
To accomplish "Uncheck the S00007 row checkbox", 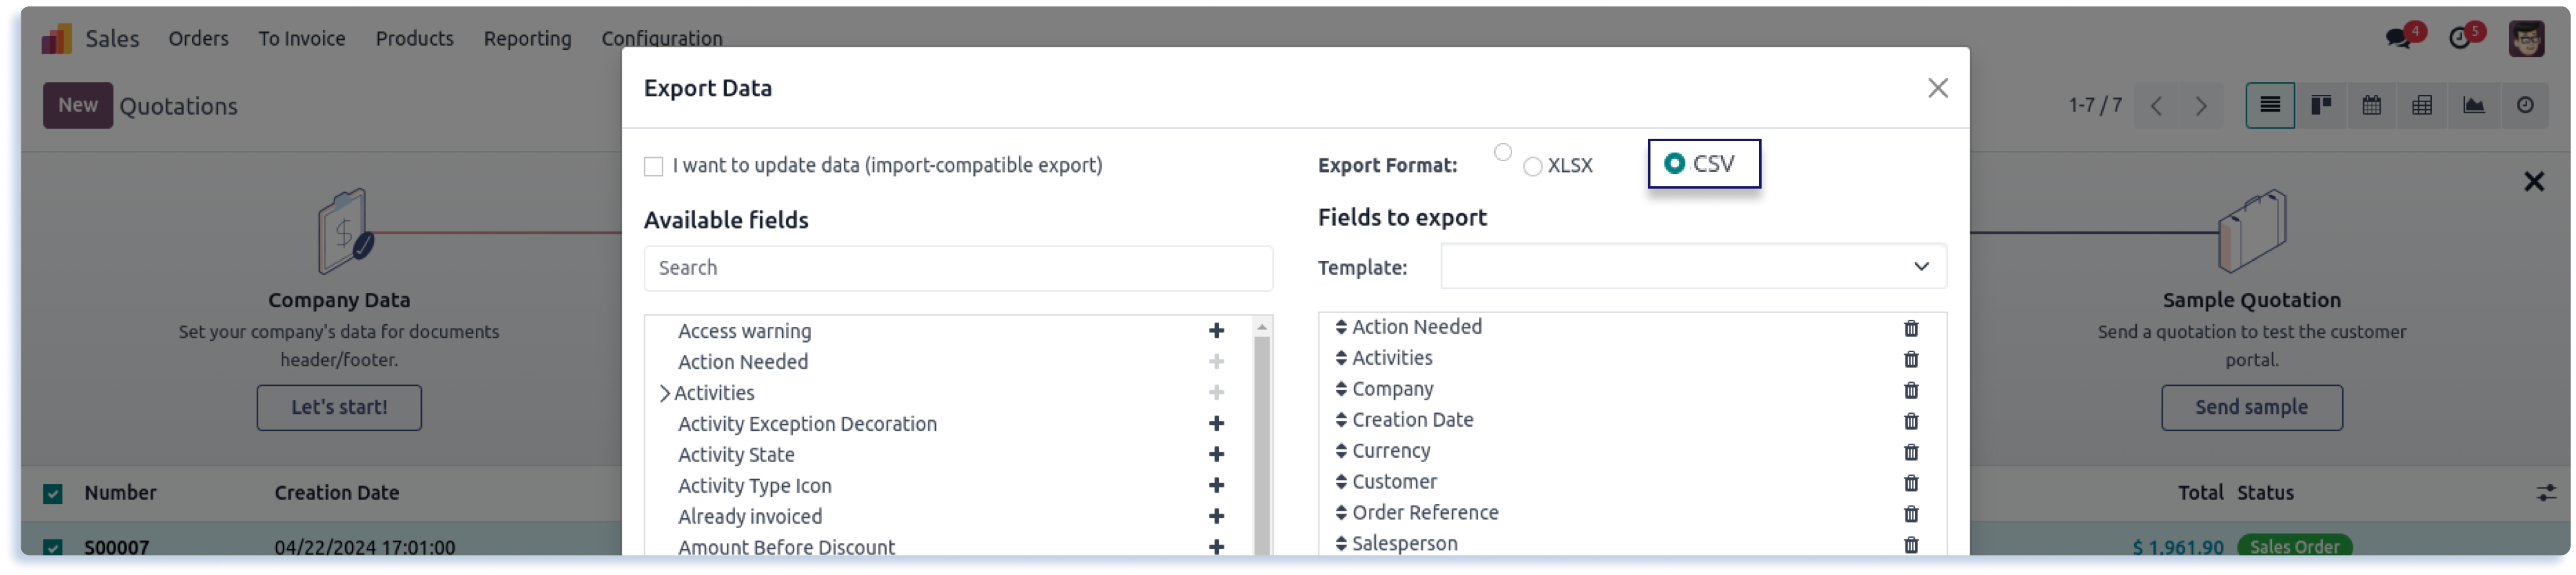I will (53, 547).
